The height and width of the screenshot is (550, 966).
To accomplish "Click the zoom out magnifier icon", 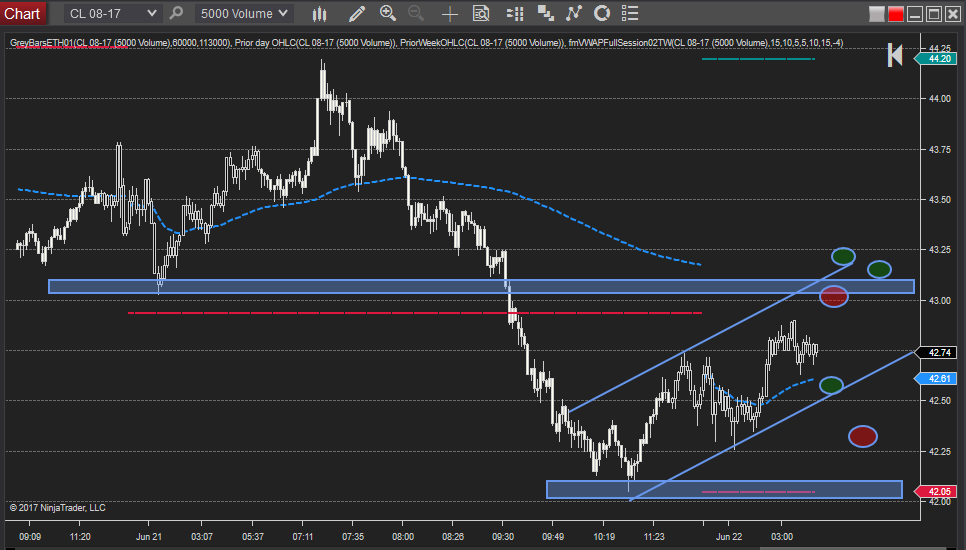I will [x=416, y=13].
